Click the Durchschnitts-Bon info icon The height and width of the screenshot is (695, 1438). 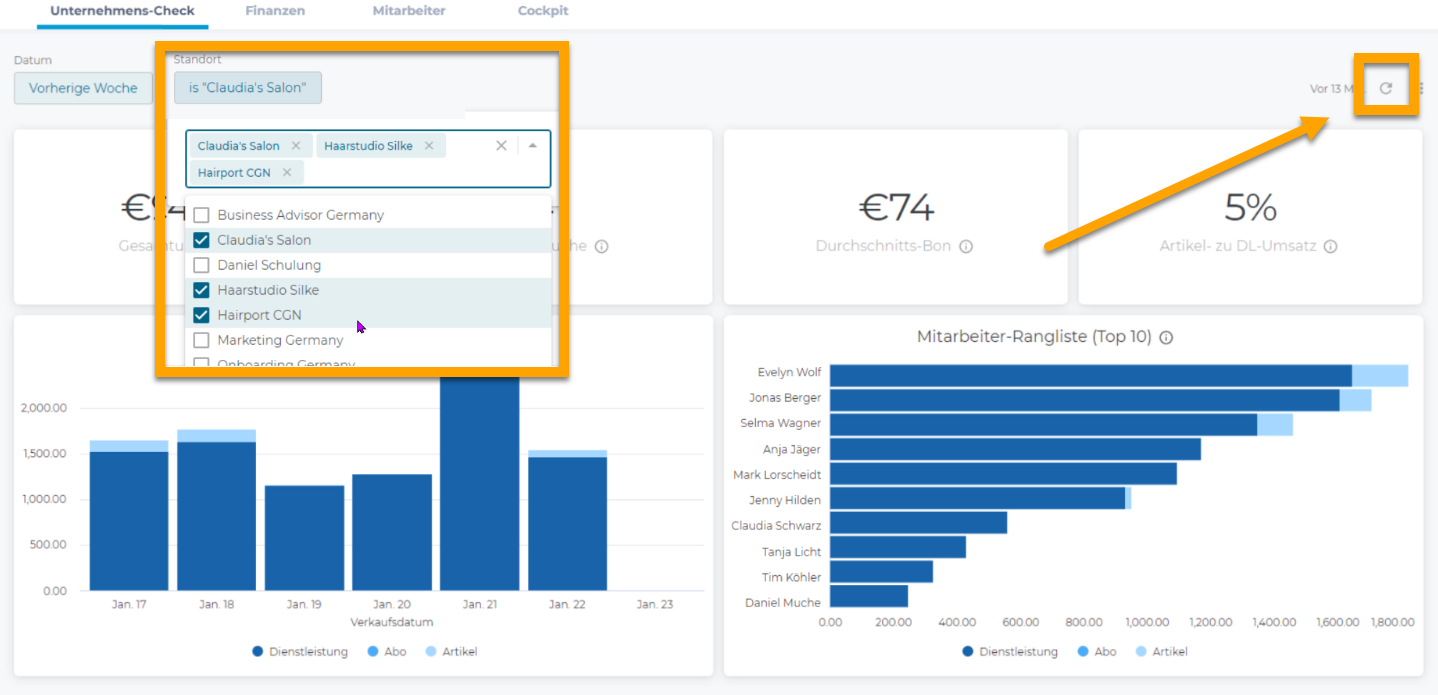pyautogui.click(x=966, y=246)
